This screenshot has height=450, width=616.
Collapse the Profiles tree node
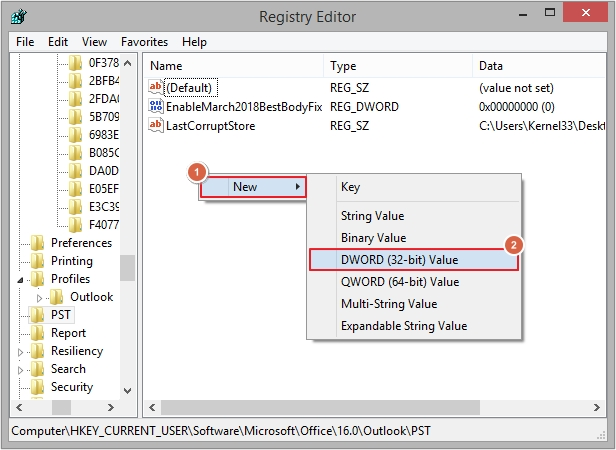(x=20, y=280)
